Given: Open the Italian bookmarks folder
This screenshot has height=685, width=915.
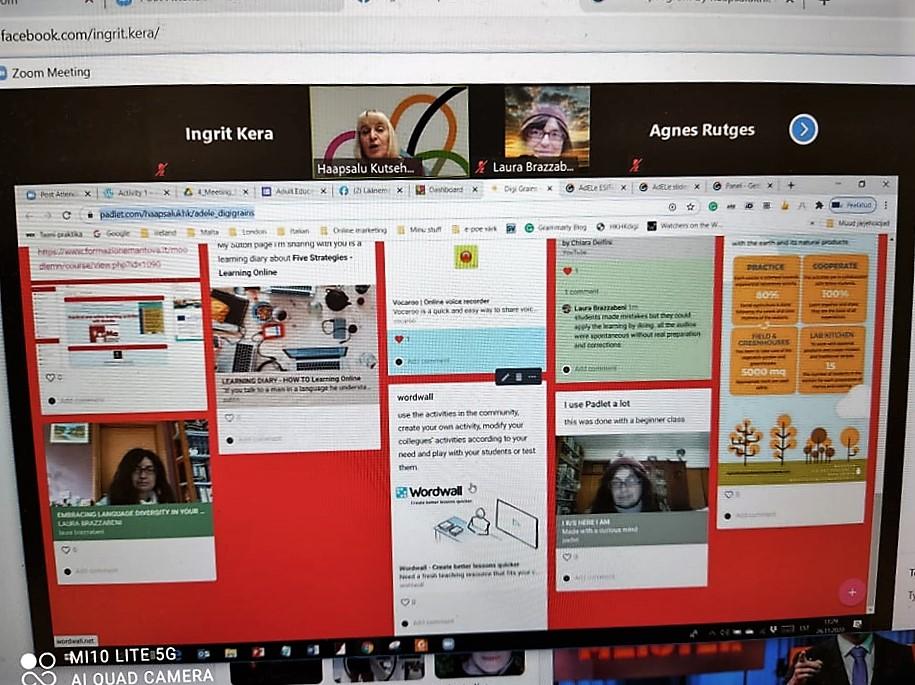Looking at the screenshot, I should [294, 231].
